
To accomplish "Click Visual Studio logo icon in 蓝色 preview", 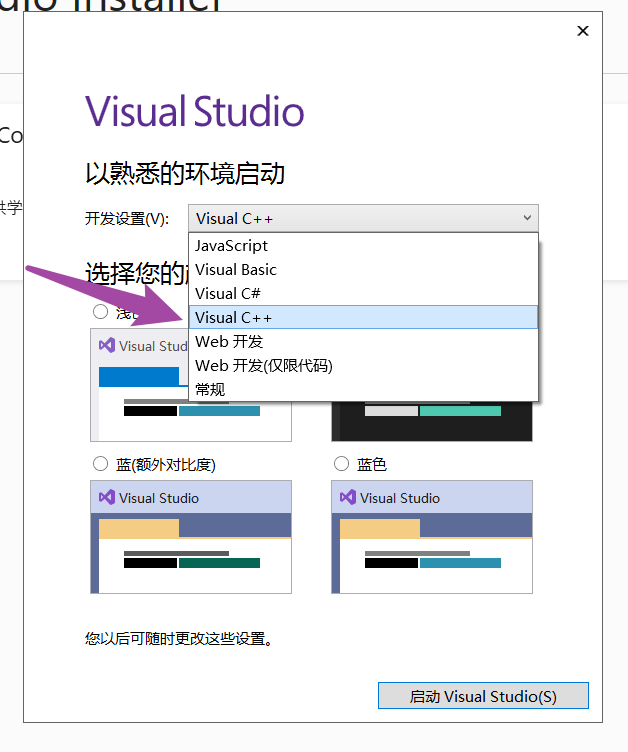I will click(x=348, y=497).
